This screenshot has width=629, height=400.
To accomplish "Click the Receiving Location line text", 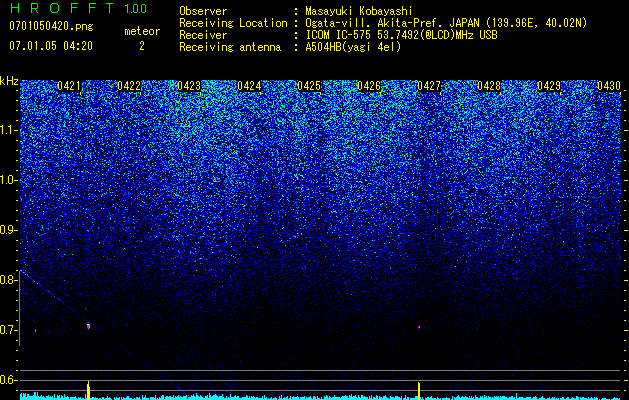I will (x=383, y=23).
